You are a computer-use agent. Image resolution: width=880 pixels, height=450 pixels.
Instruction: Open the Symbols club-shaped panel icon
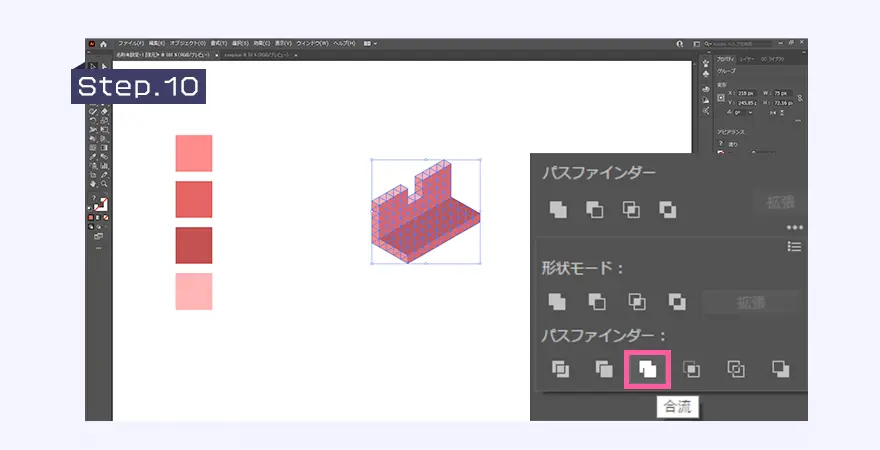pos(705,74)
